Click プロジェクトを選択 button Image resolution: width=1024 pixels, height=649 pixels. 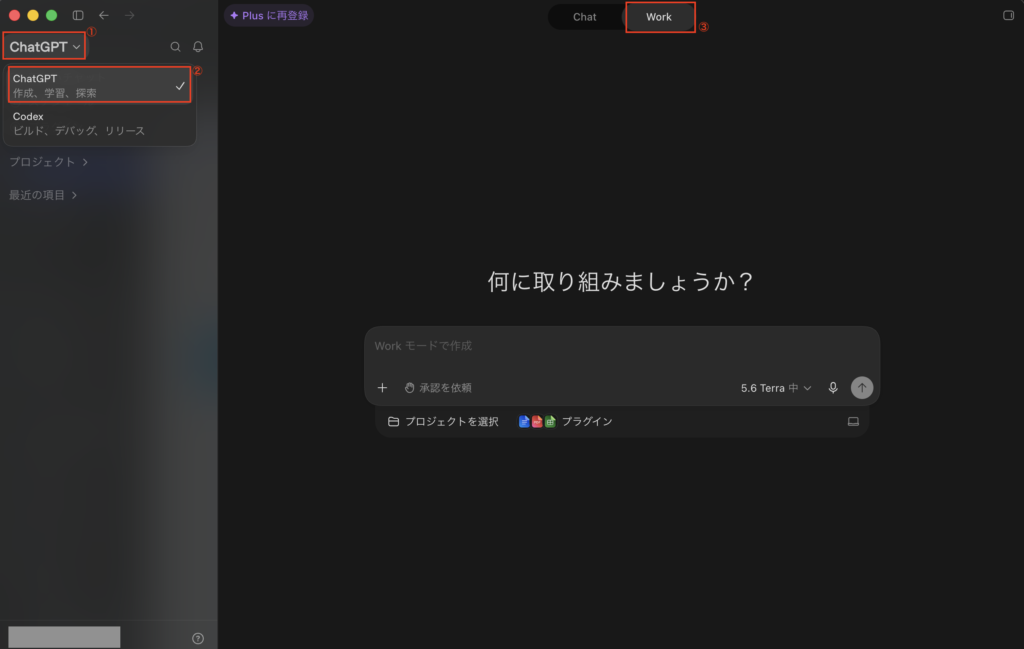point(443,422)
